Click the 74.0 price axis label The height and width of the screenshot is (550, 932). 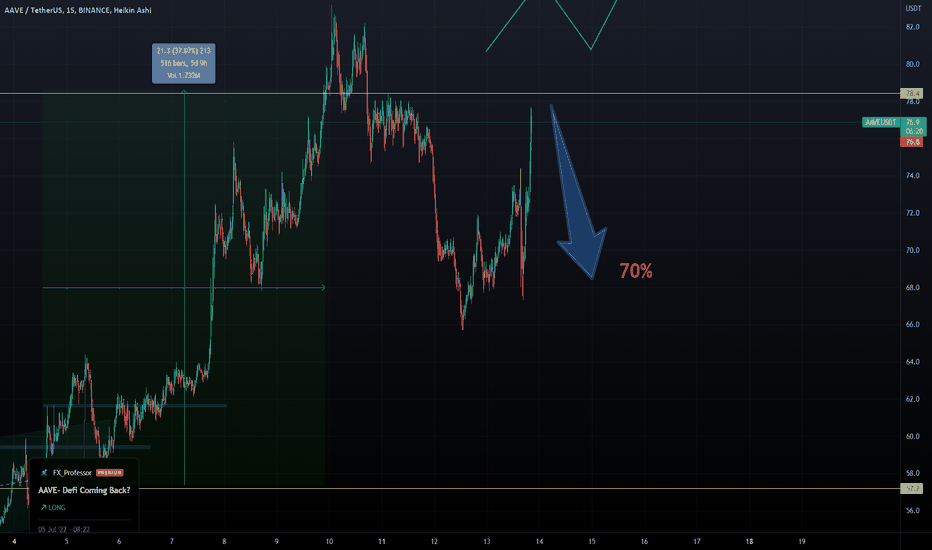[912, 176]
